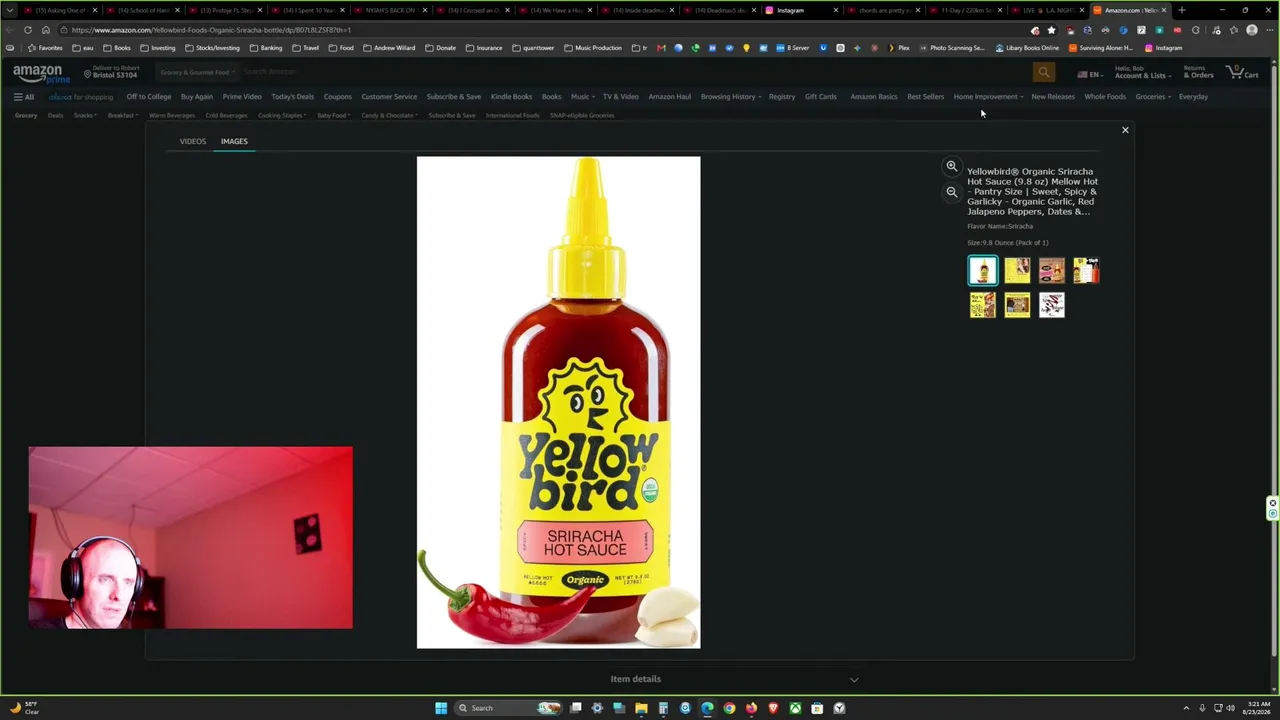Open the taskbar weather widget
The height and width of the screenshot is (720, 1280).
tap(24, 708)
